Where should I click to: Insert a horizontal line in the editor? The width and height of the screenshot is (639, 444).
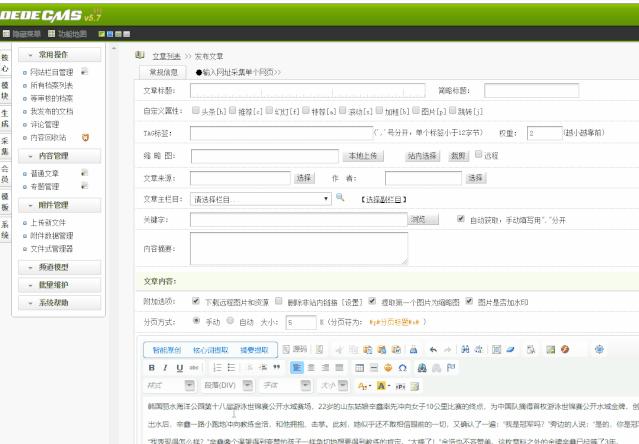point(374,368)
